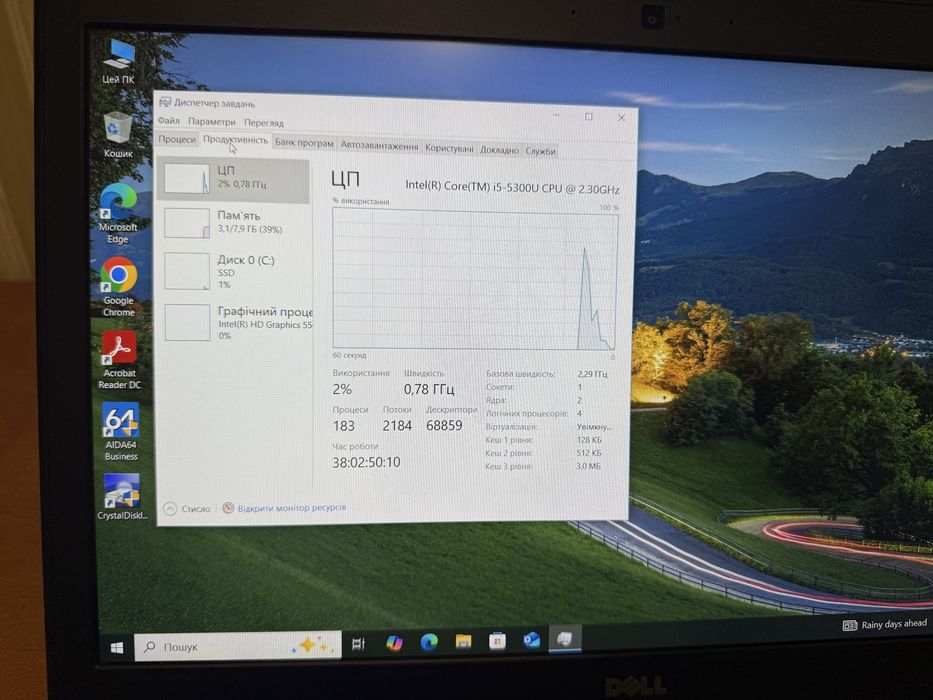
Task: Click the Intel Core i5-5300U CPU name text
Action: [x=512, y=187]
